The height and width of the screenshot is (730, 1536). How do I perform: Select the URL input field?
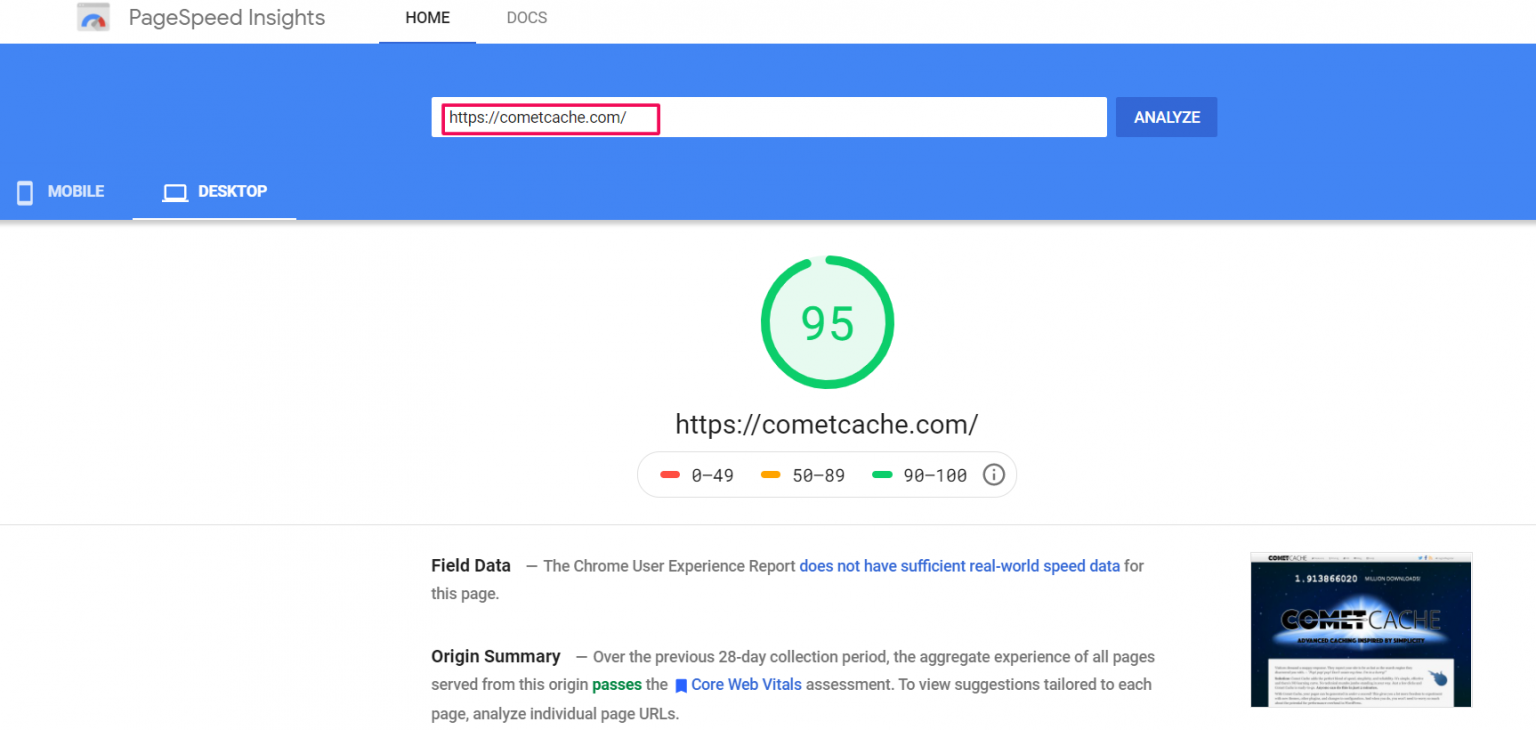pos(770,117)
